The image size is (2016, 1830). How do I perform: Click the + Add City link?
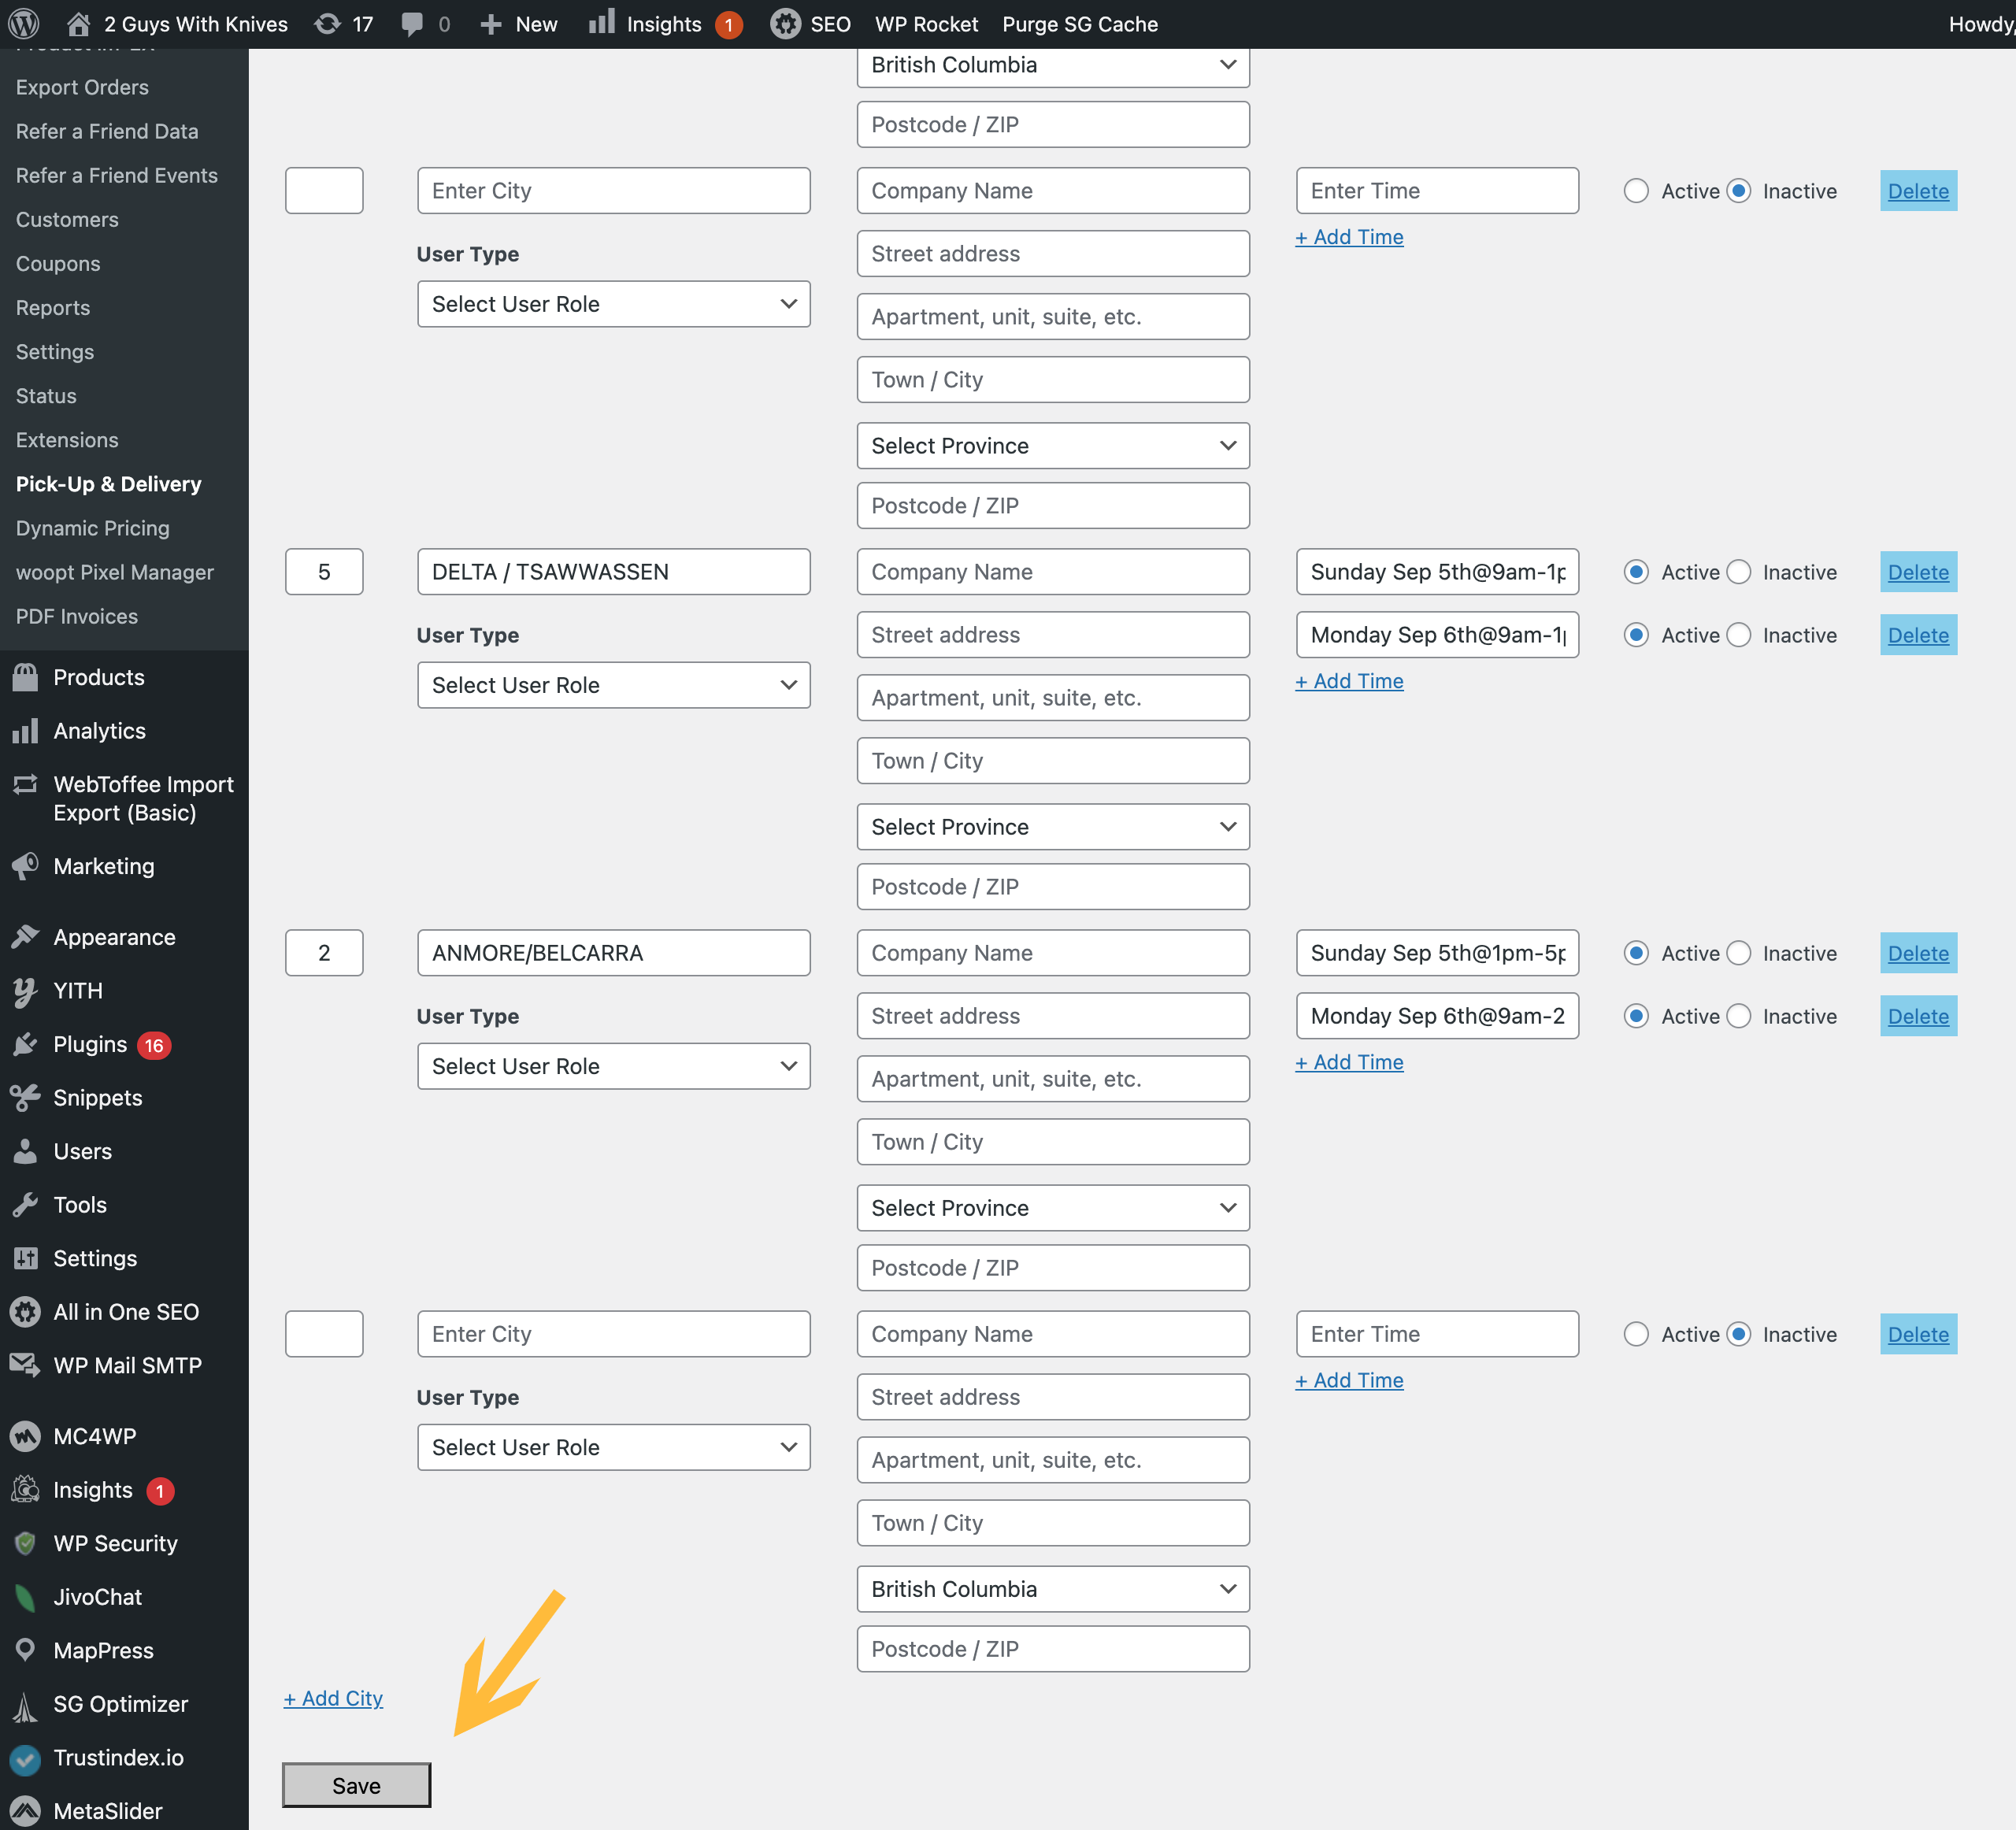[333, 1698]
